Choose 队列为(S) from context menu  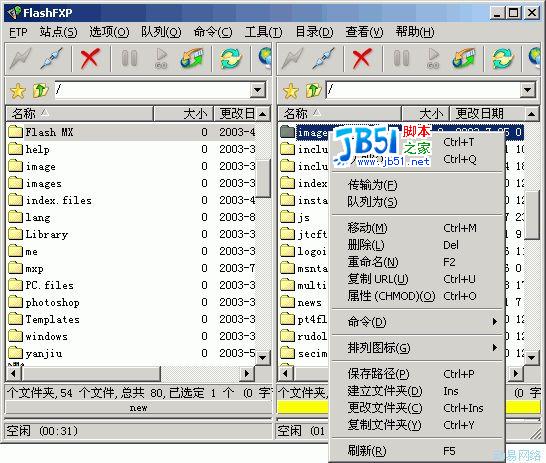[418, 202]
